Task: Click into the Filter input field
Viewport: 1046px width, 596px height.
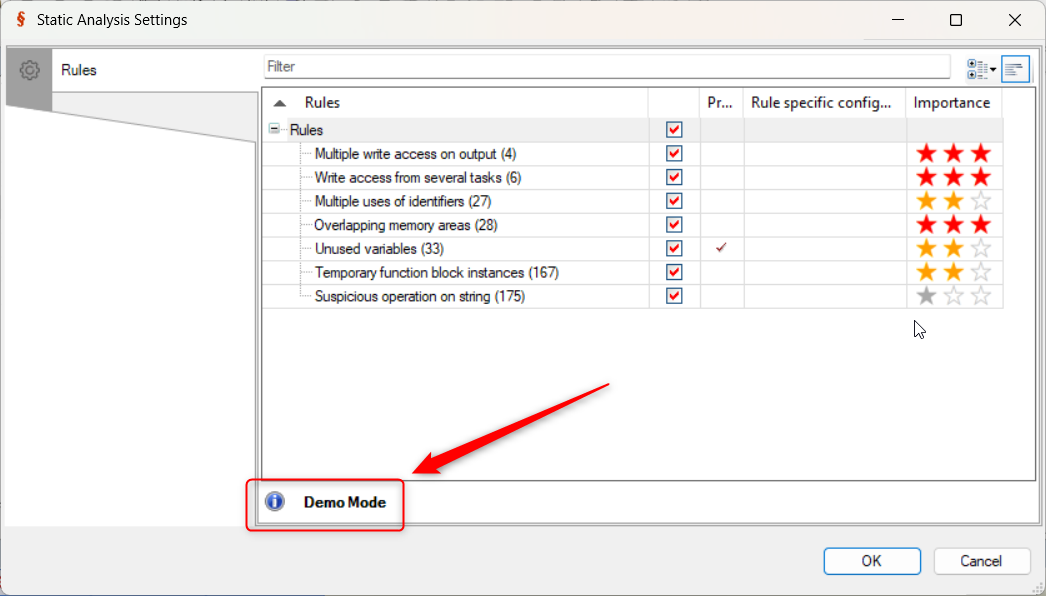Action: tap(606, 67)
